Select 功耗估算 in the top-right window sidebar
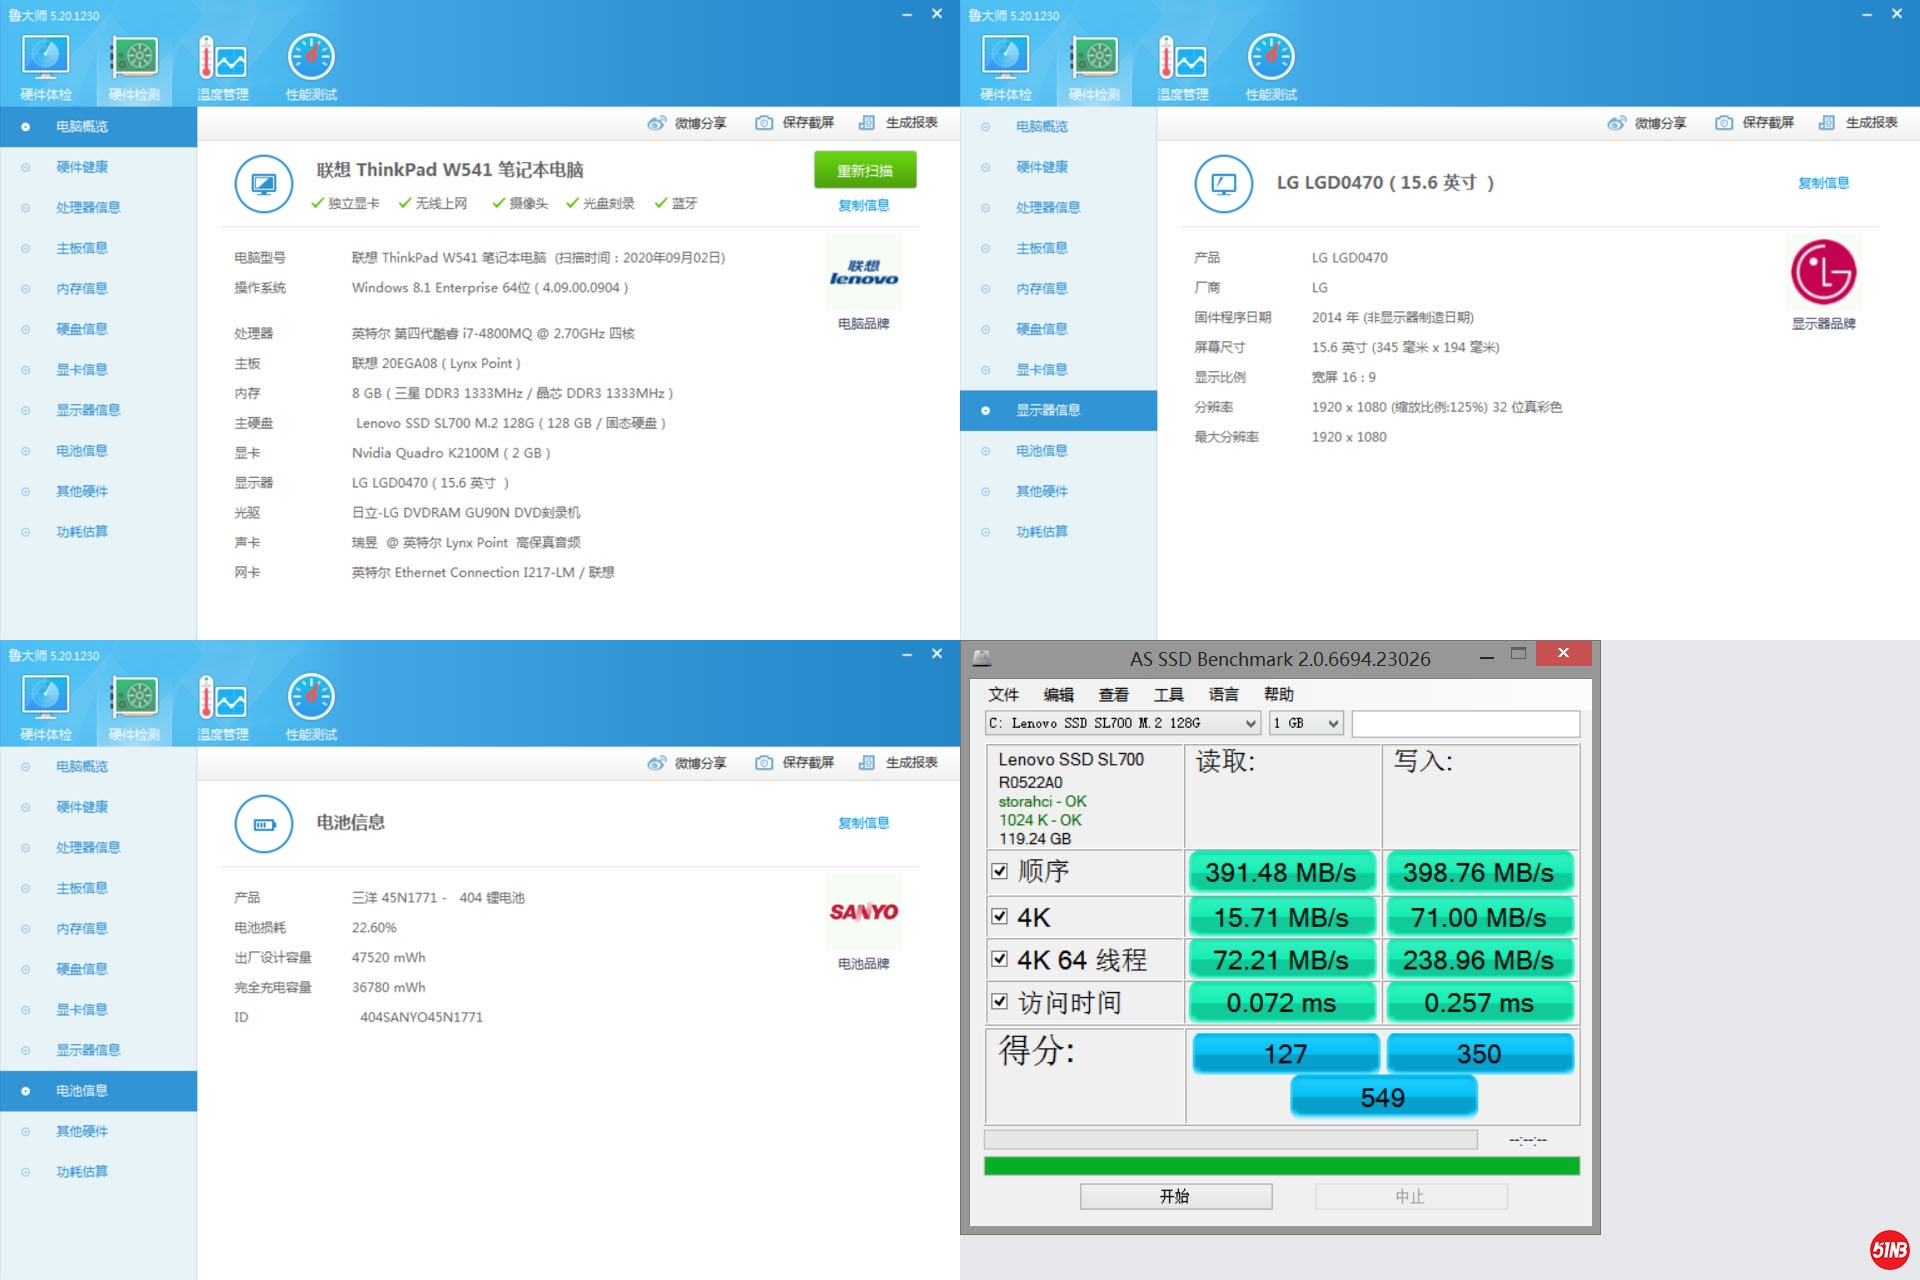The width and height of the screenshot is (1920, 1280). click(x=1058, y=532)
